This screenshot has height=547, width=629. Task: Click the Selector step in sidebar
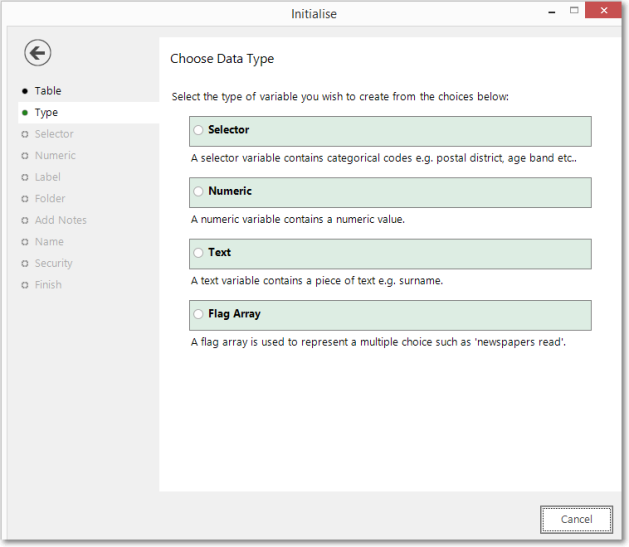[x=54, y=134]
